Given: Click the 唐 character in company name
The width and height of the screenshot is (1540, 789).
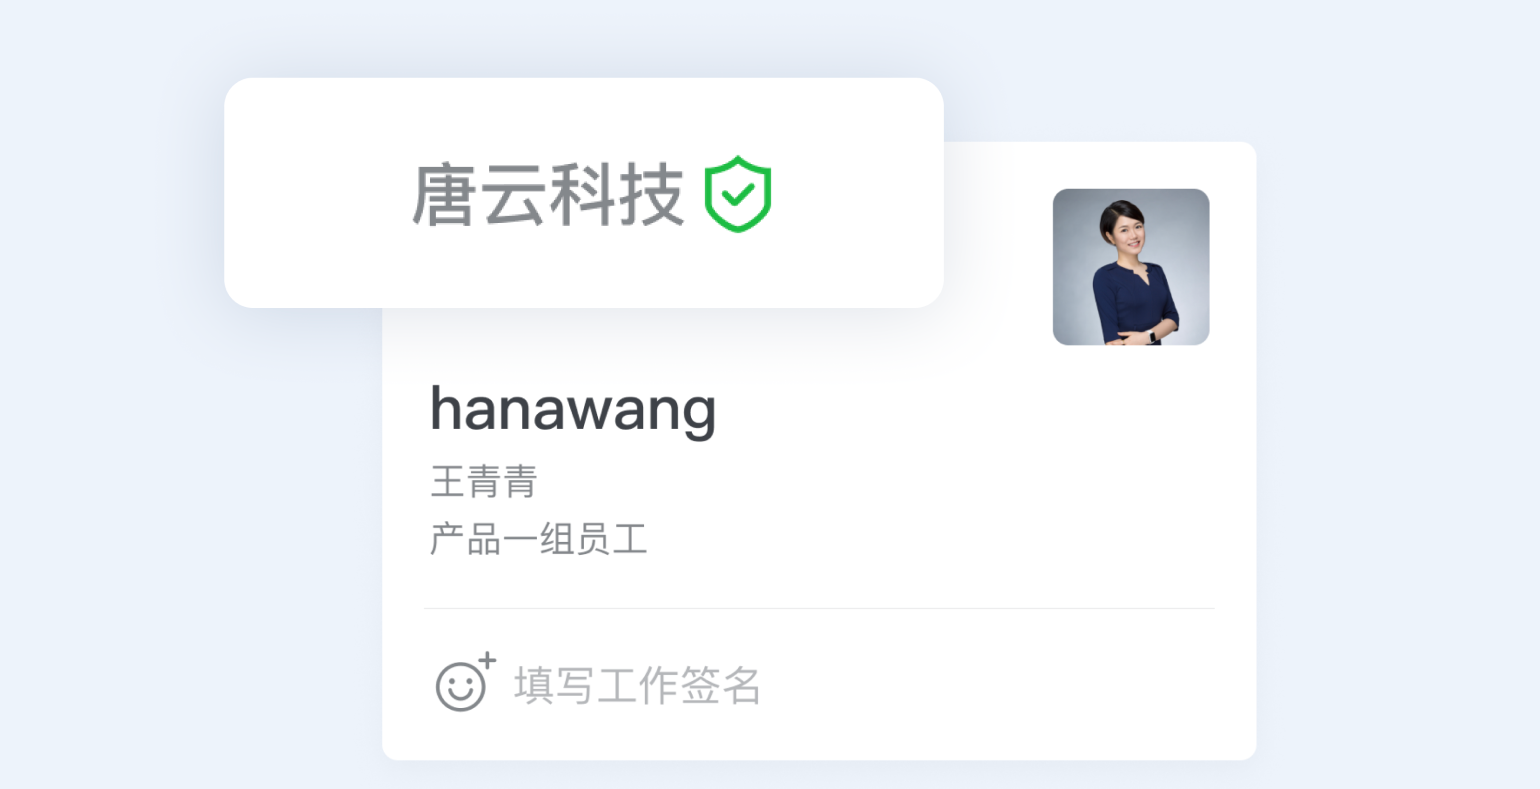Looking at the screenshot, I should 444,195.
